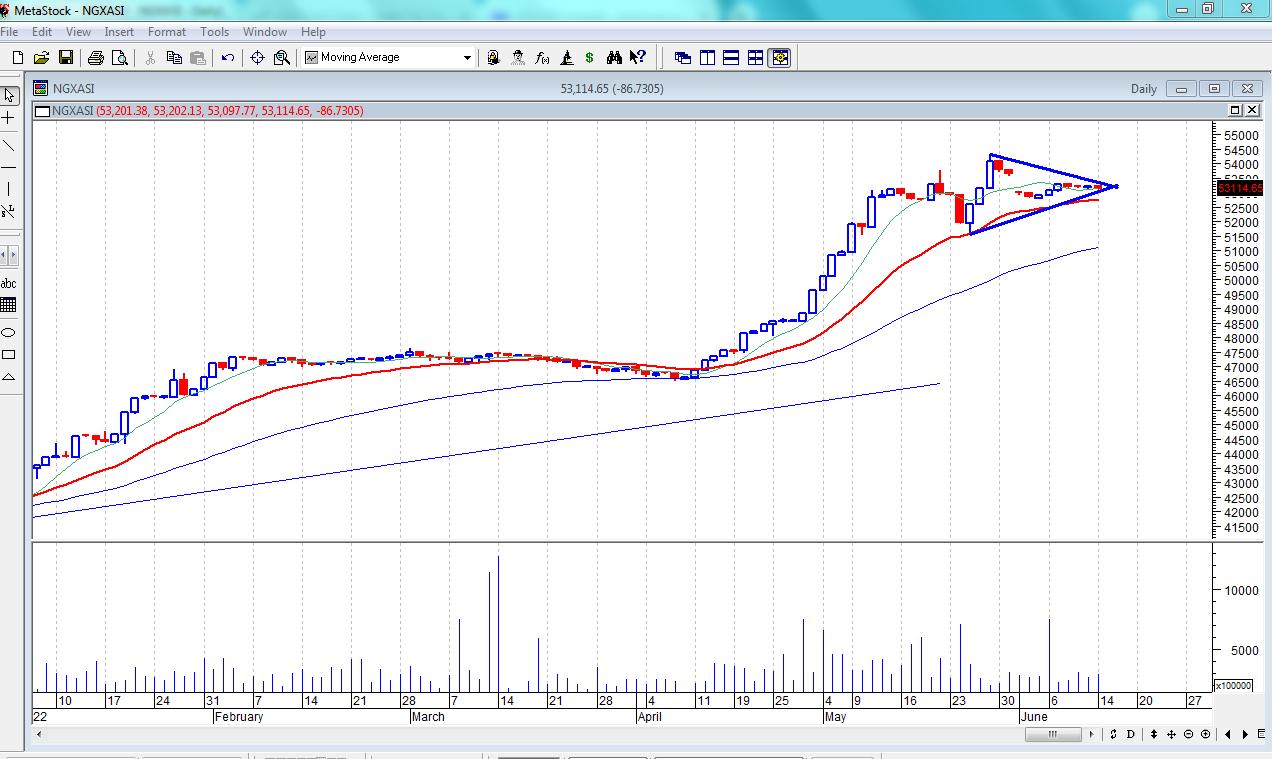Select the crosshairs icon in toolbar
This screenshot has height=759, width=1272.
point(257,58)
